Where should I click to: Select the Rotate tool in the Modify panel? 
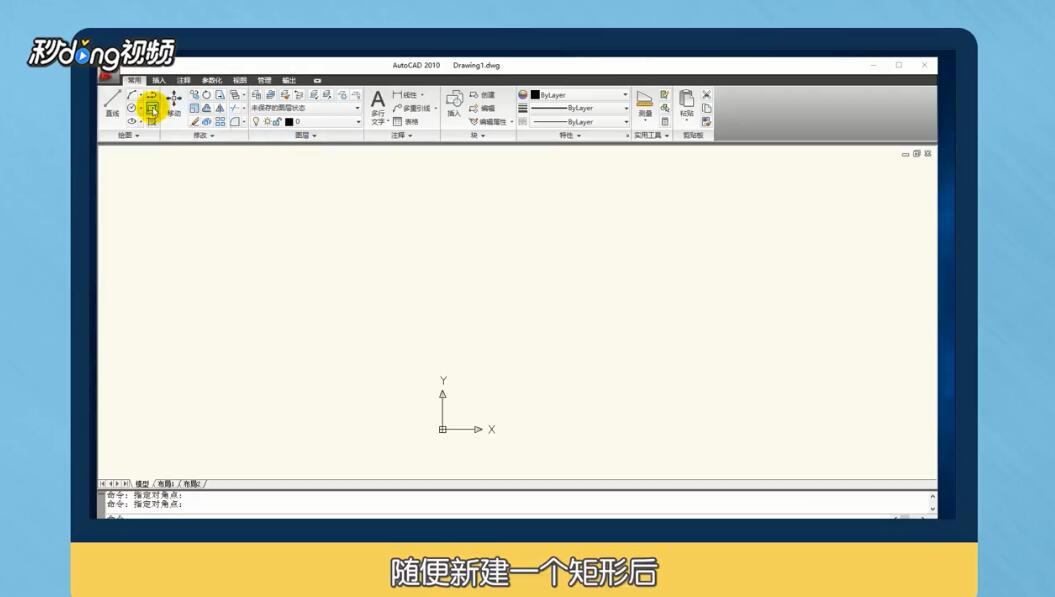click(207, 95)
